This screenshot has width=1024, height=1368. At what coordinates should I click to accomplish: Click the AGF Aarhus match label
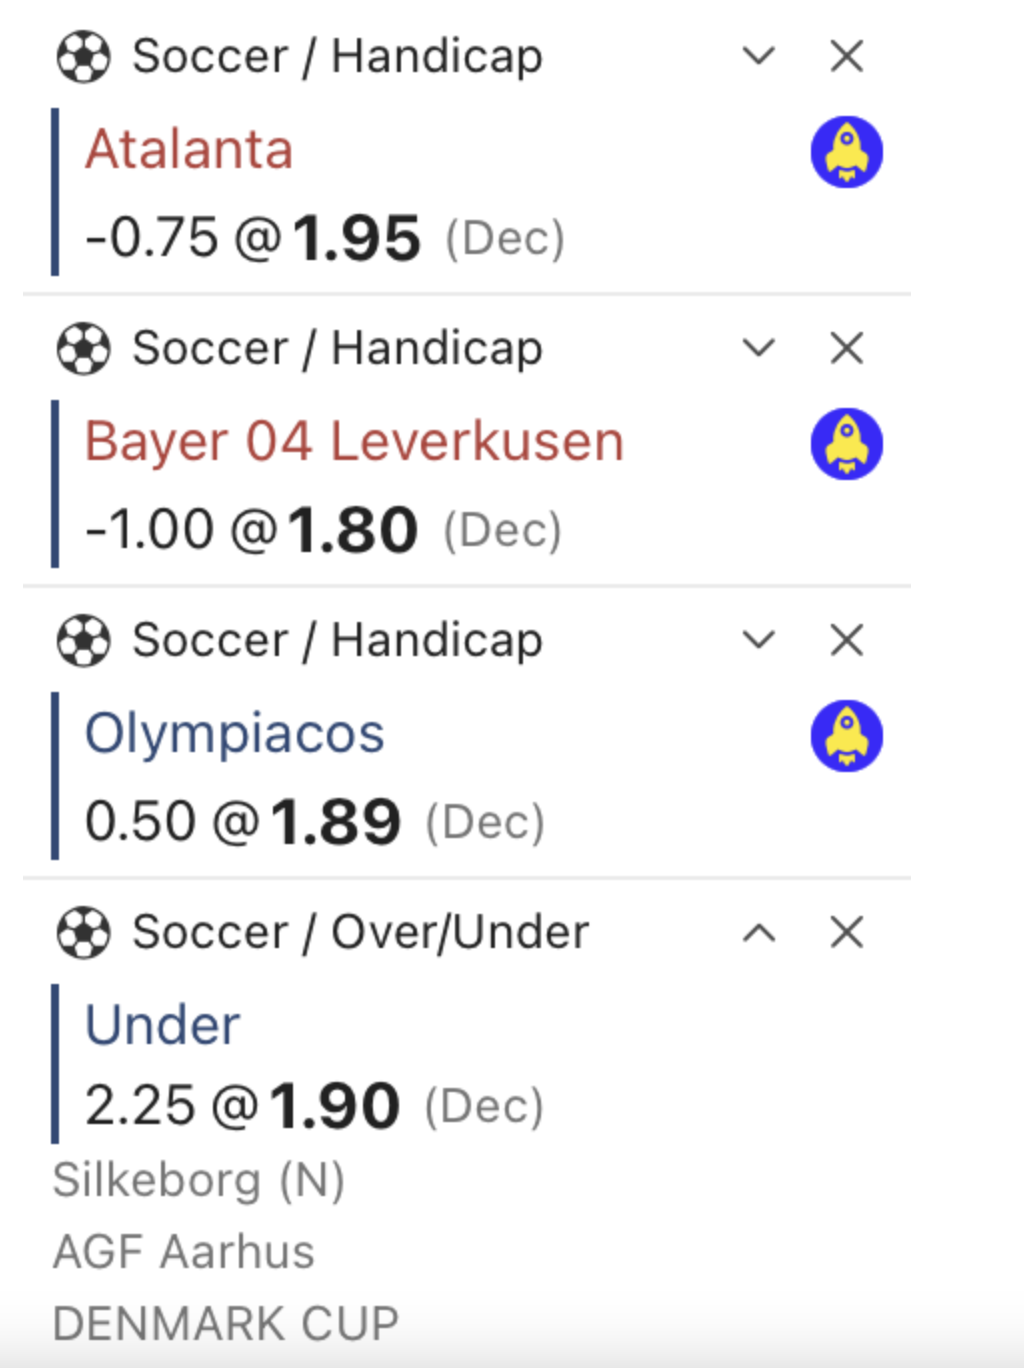click(x=184, y=1250)
